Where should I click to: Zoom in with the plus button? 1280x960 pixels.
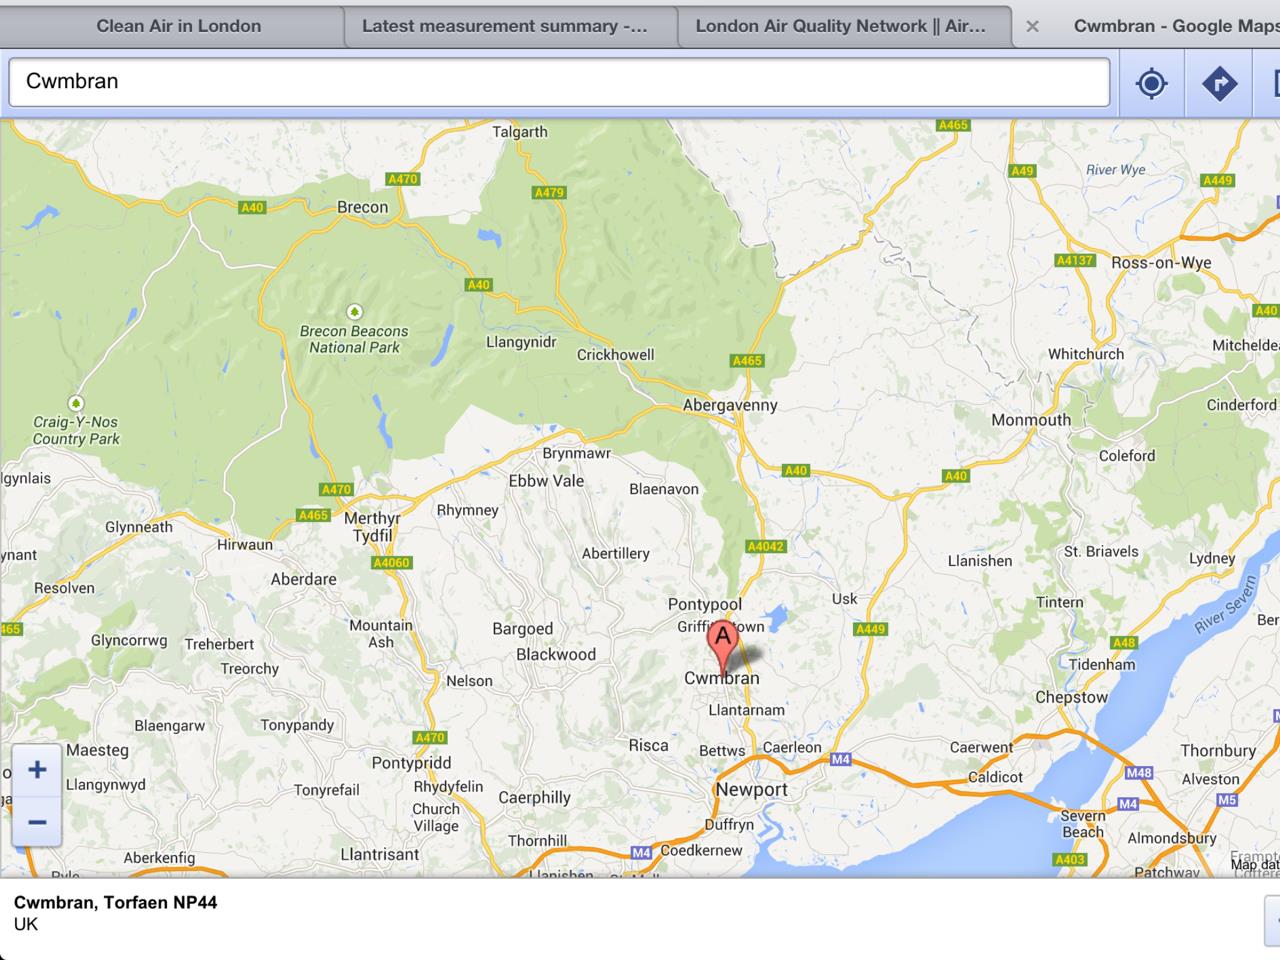(37, 770)
